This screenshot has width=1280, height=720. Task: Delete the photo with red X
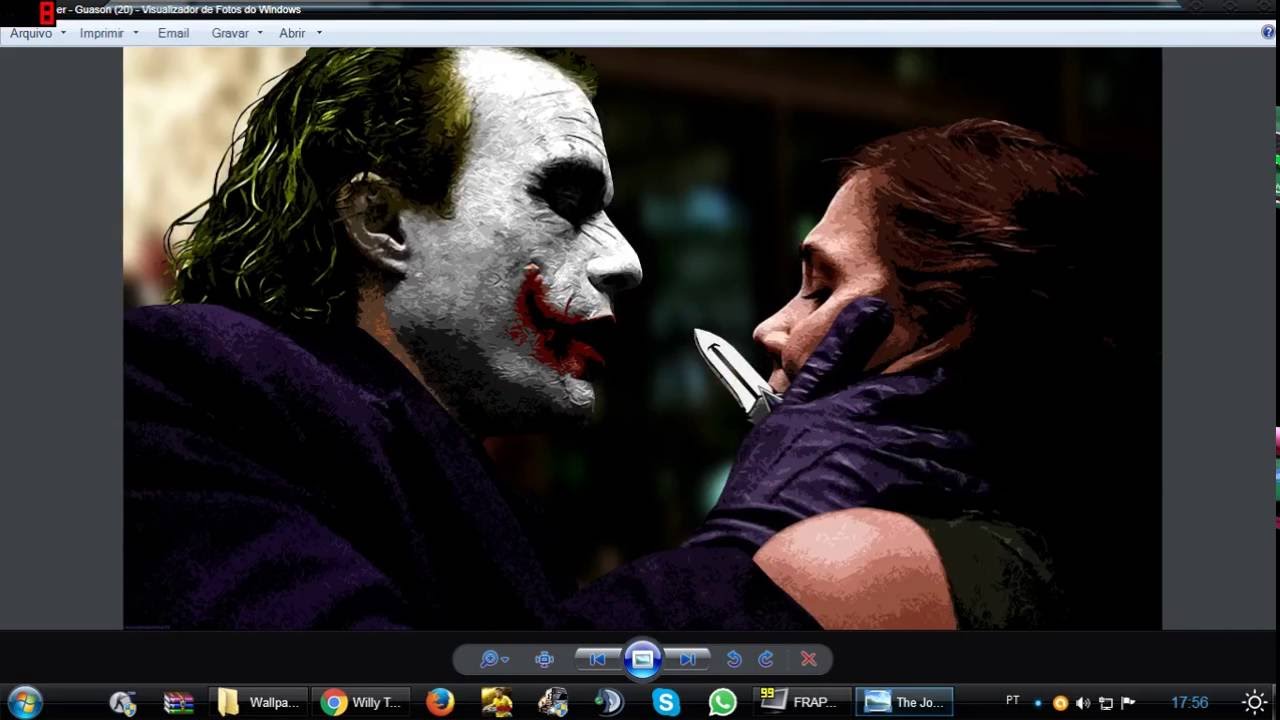(809, 659)
